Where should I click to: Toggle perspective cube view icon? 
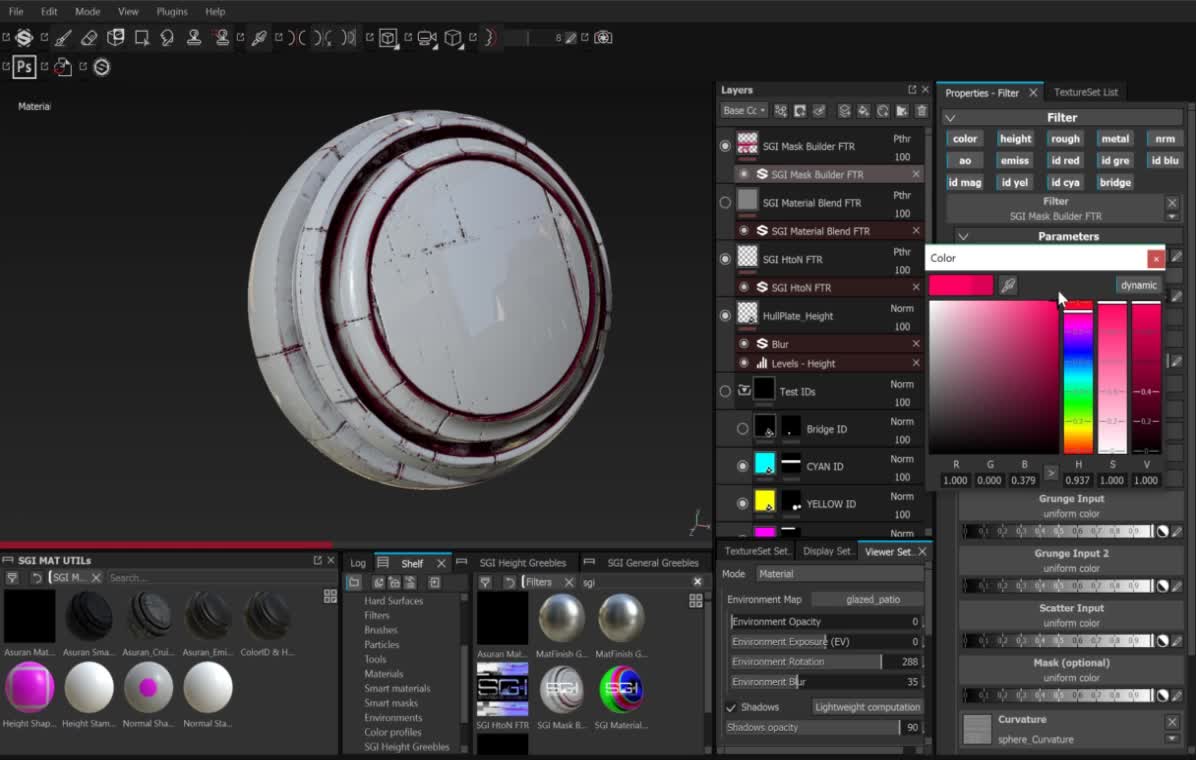453,37
